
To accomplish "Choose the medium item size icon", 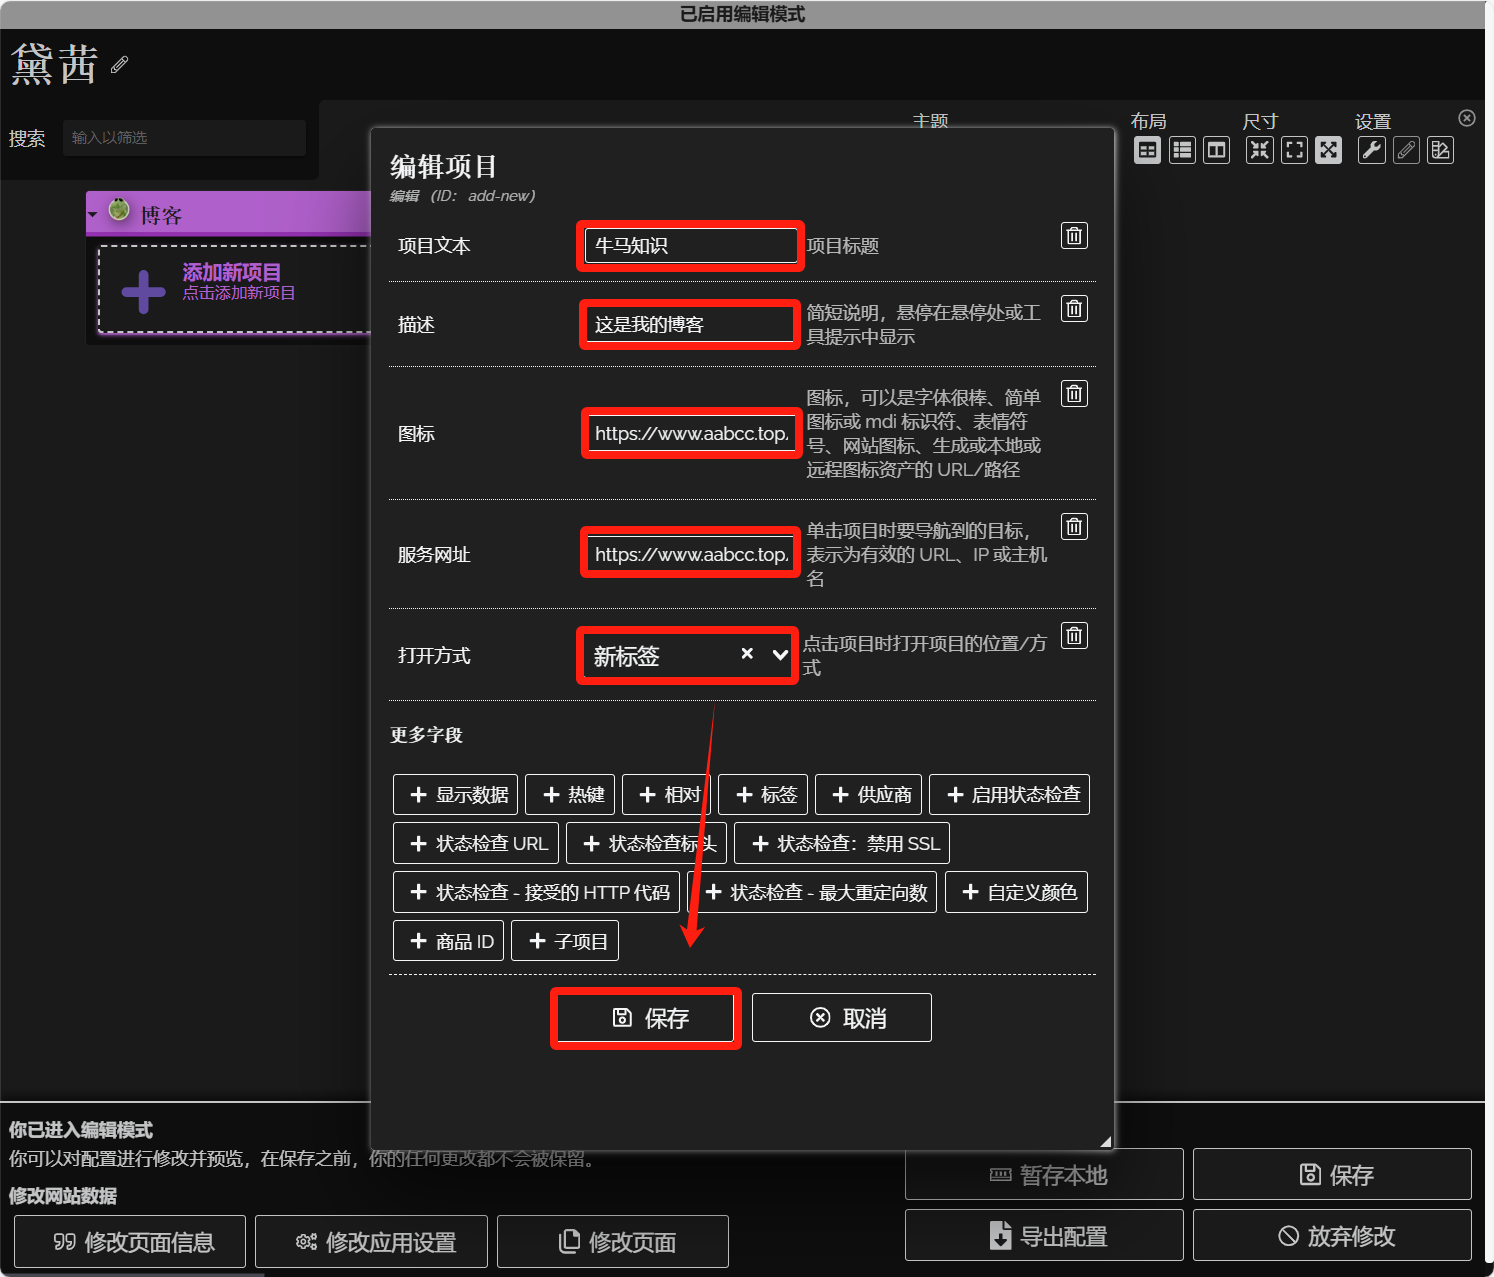I will click(1294, 151).
